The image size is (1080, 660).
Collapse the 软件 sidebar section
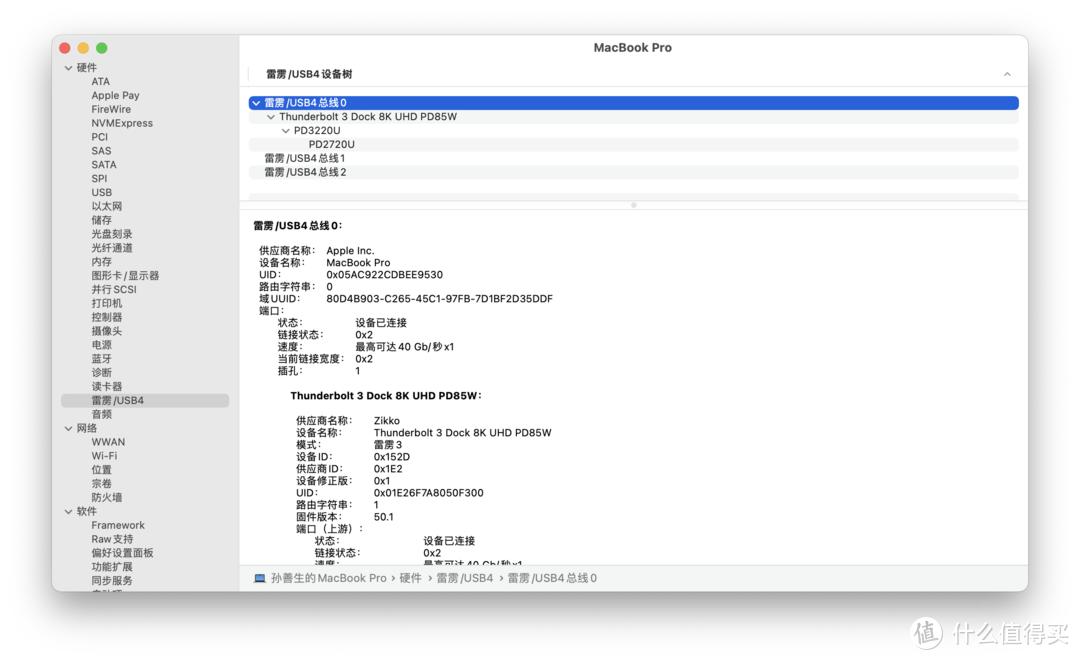point(66,510)
